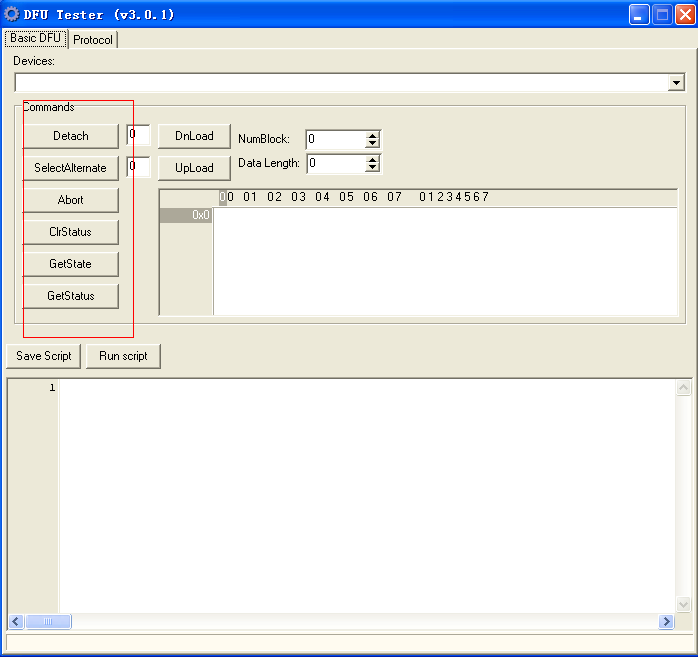
Task: Click the script editor scroll up arrow
Action: [683, 387]
